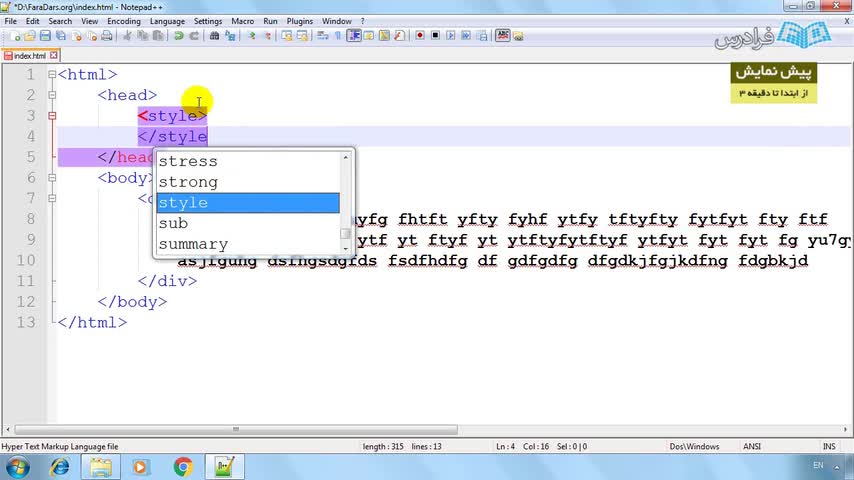Viewport: 854px width, 480px height.
Task: Toggle the Show Indent Guide button
Action: coord(354,36)
